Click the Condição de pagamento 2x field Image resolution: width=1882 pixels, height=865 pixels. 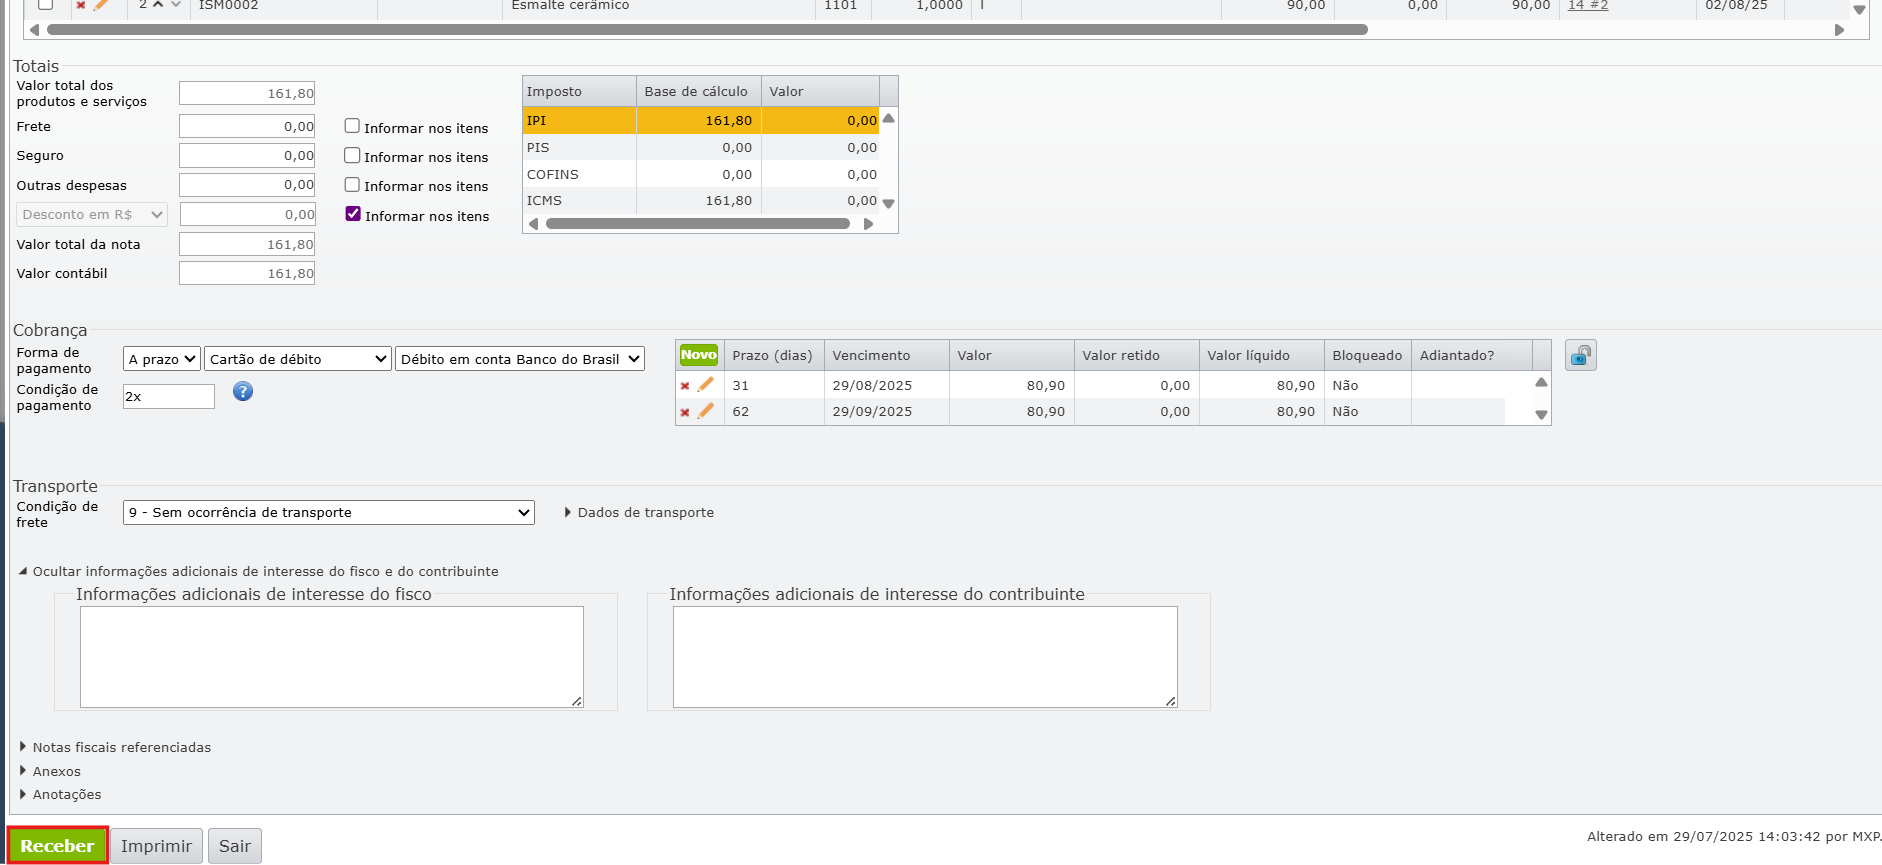tap(169, 397)
